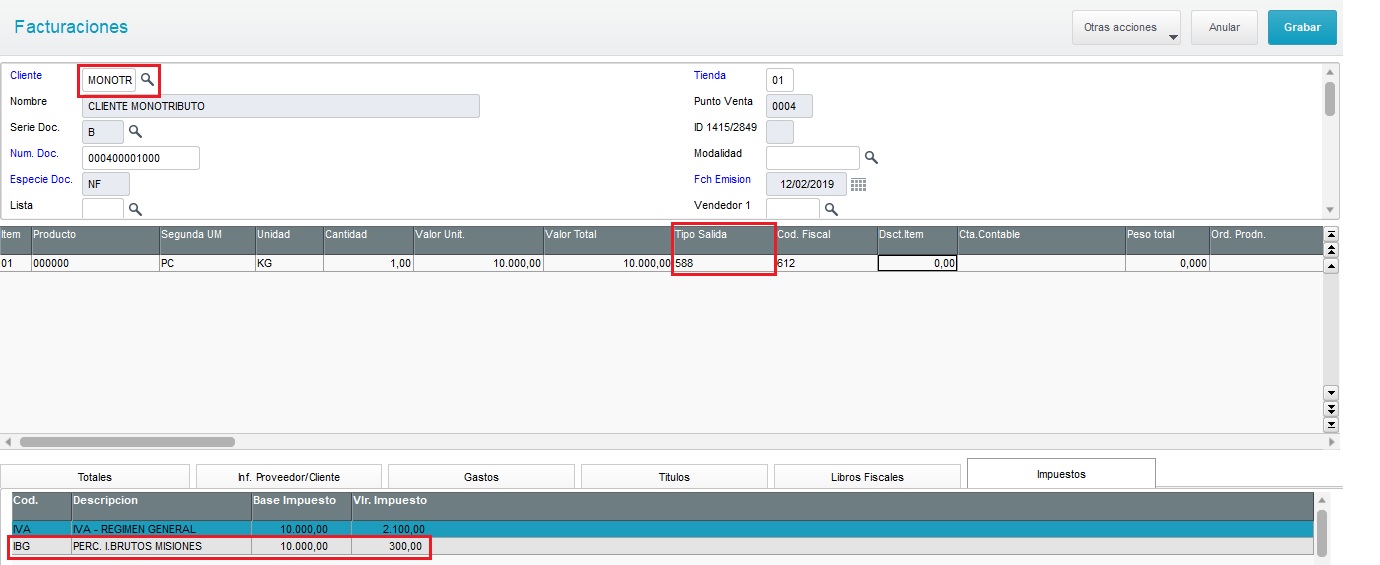Viewport: 1380px width, 565px height.
Task: Click the Cta.Contable column header
Action: coord(1040,240)
